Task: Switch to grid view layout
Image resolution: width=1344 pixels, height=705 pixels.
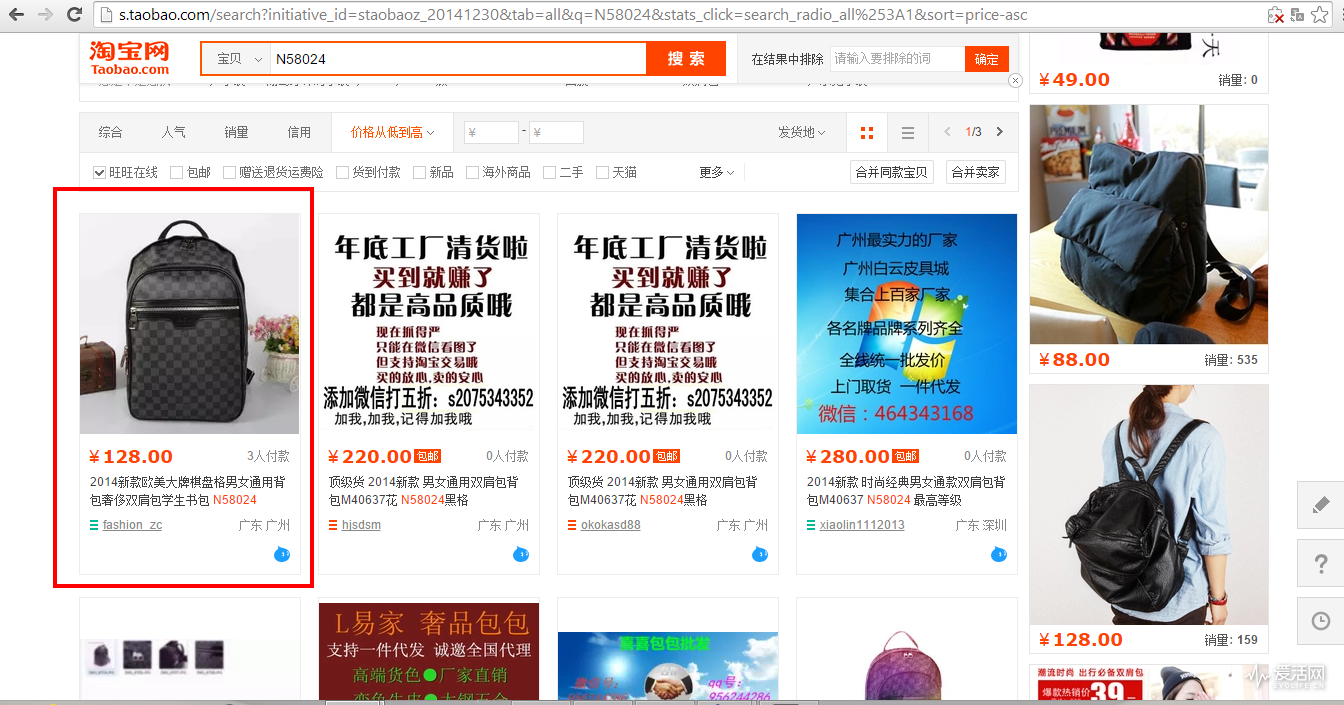Action: click(x=867, y=133)
